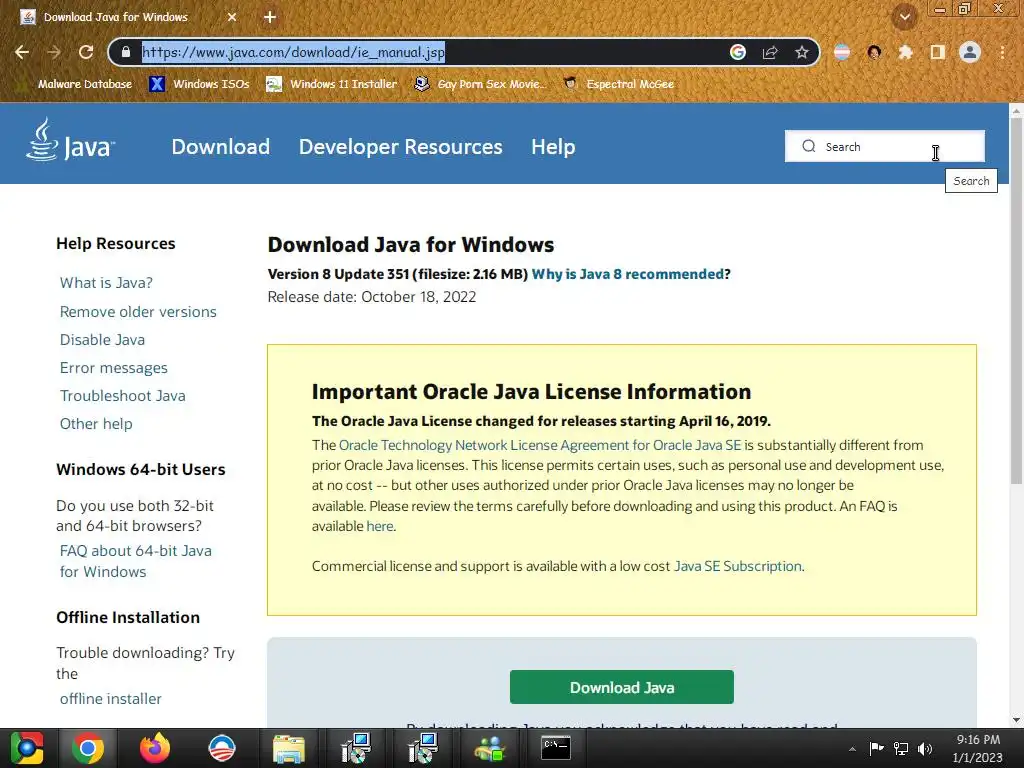Image resolution: width=1024 pixels, height=768 pixels.
Task: Click the network tray icon
Action: 901,748
